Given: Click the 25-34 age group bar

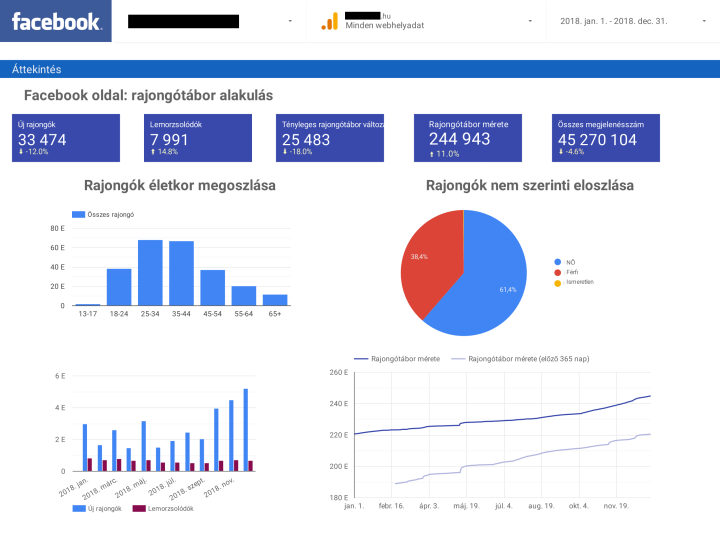Looking at the screenshot, I should pos(150,273).
